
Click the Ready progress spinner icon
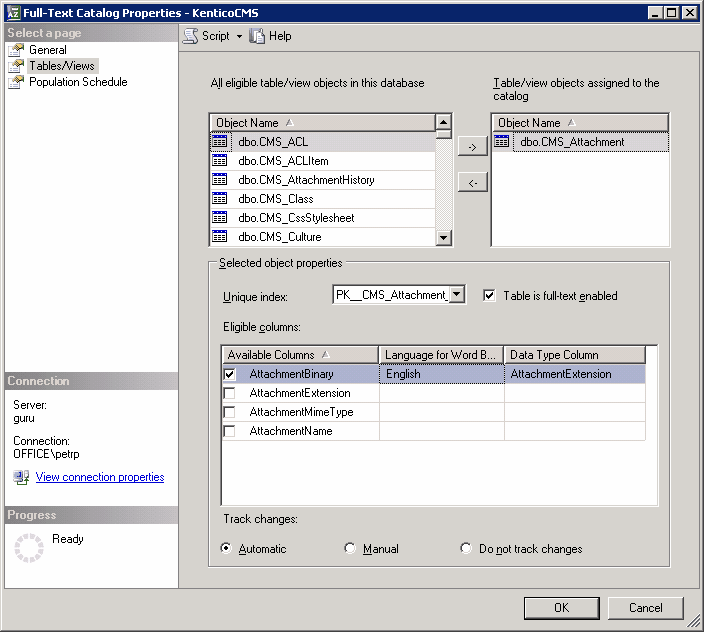[x=29, y=548]
